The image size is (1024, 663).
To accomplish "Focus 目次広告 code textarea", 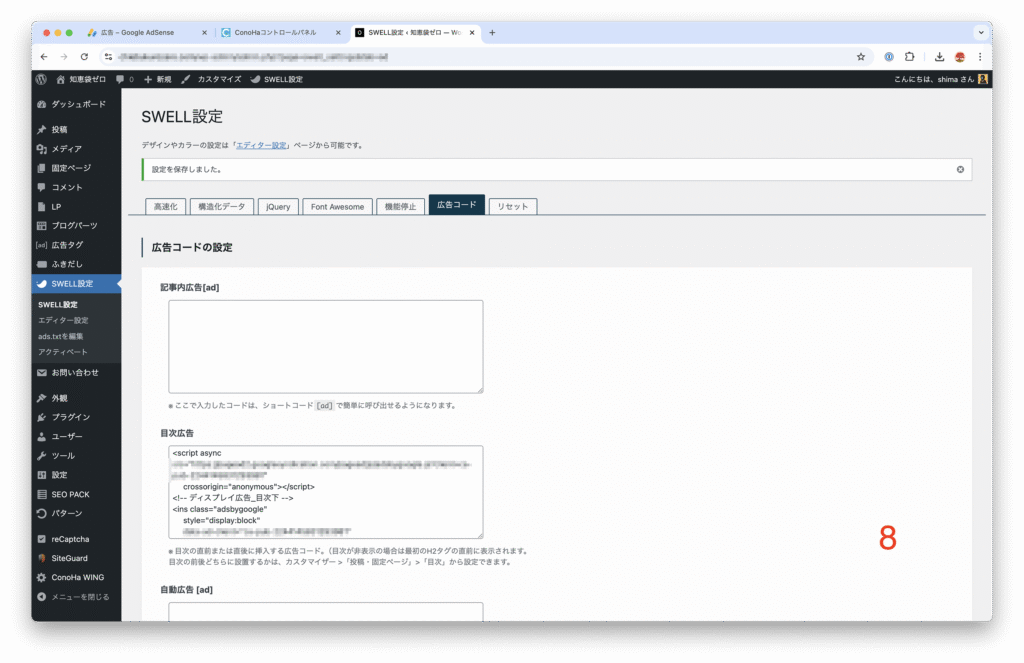I will coord(326,492).
